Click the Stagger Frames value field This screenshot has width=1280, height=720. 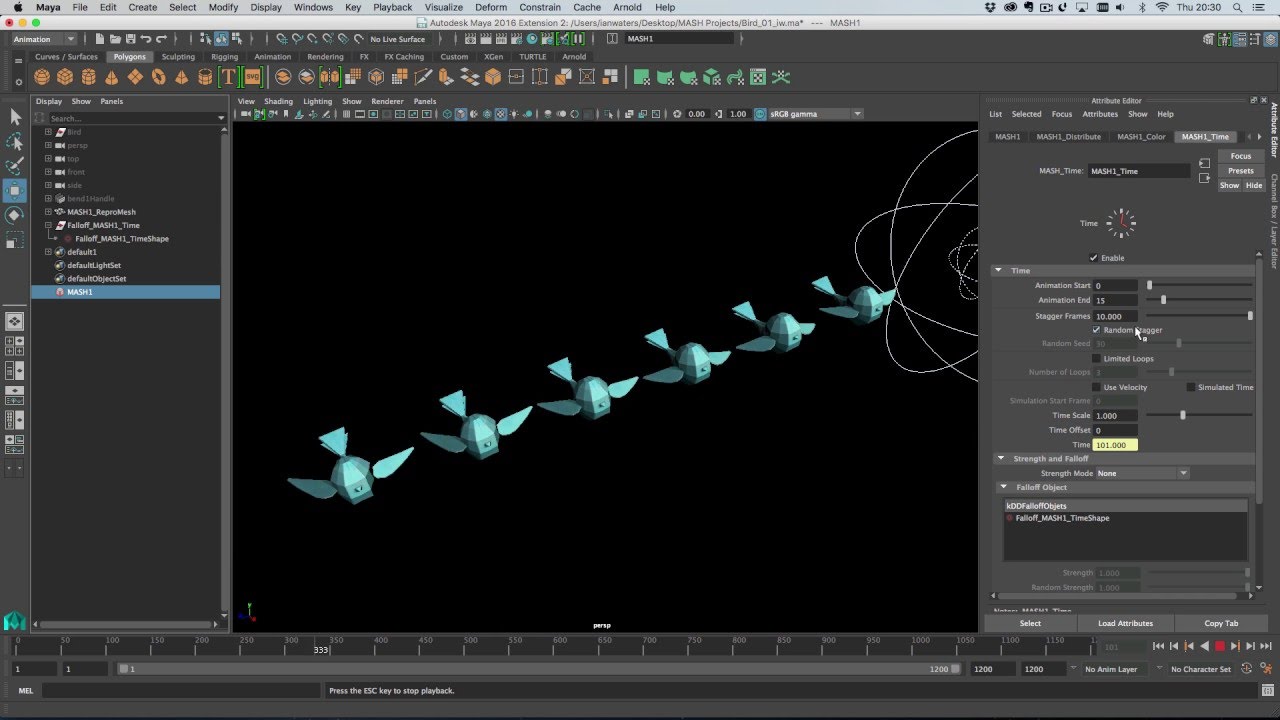[x=1115, y=316]
